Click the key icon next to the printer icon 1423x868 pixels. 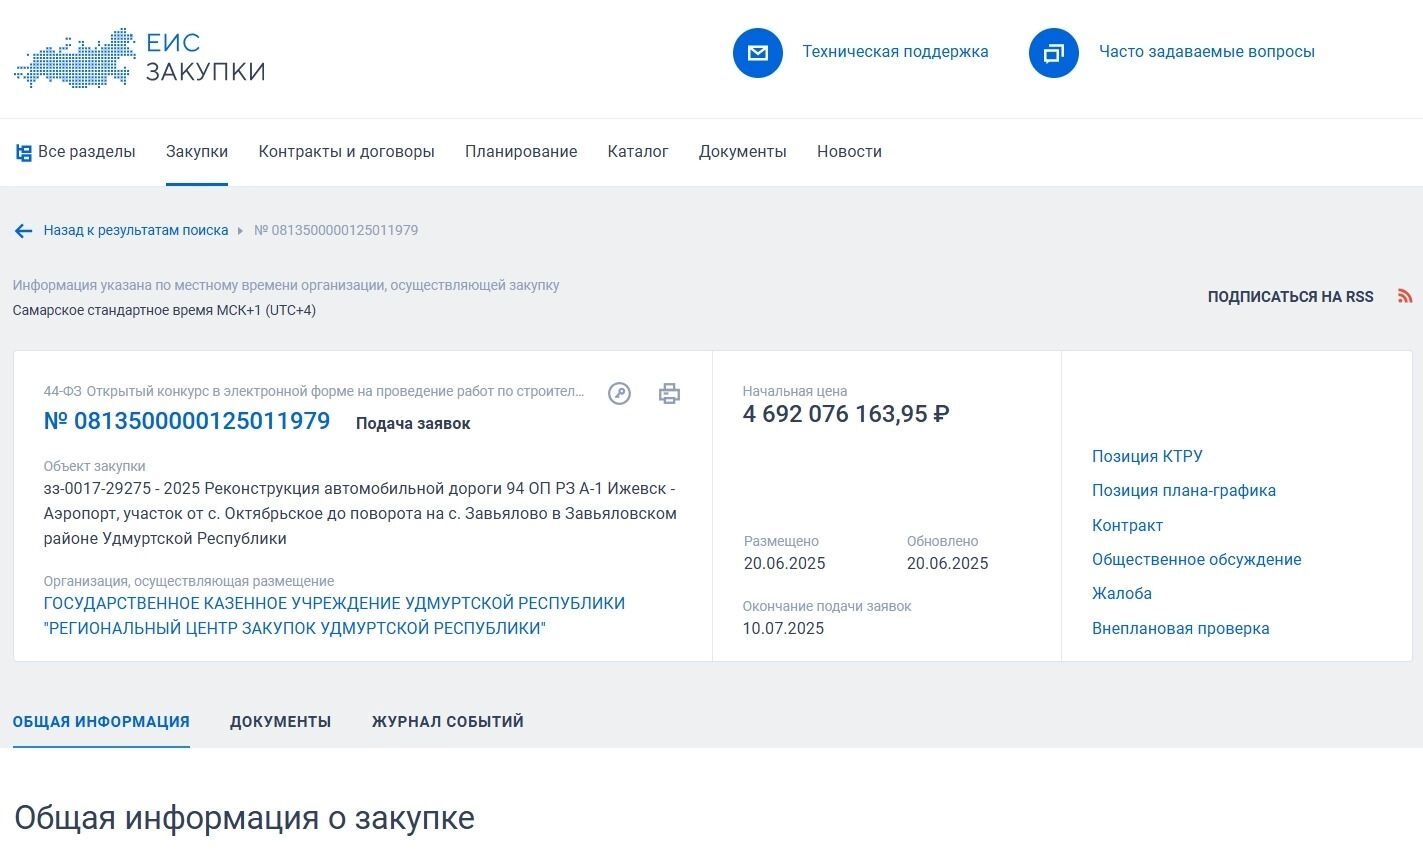point(620,394)
